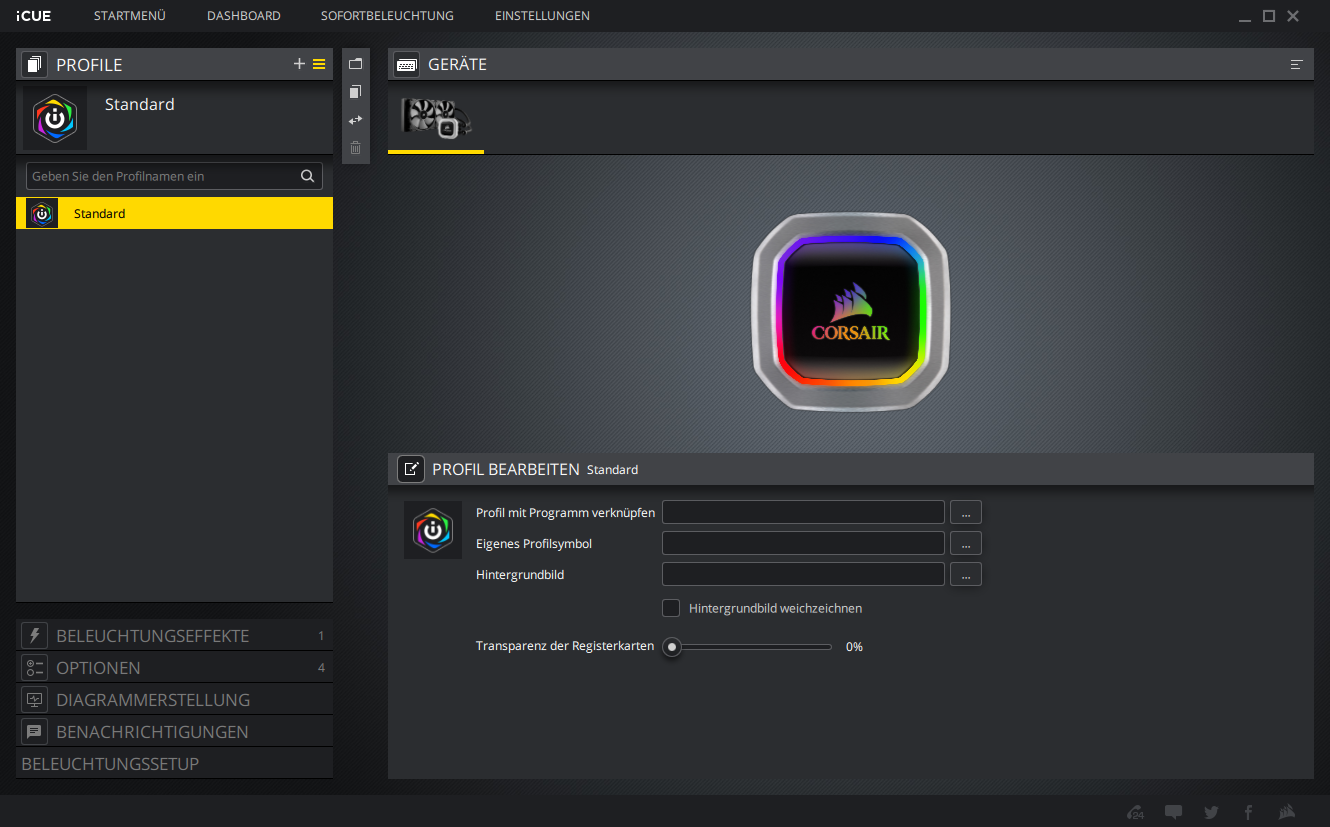Browse for a program to link with the profile
This screenshot has height=827, width=1330.
pyautogui.click(x=966, y=512)
